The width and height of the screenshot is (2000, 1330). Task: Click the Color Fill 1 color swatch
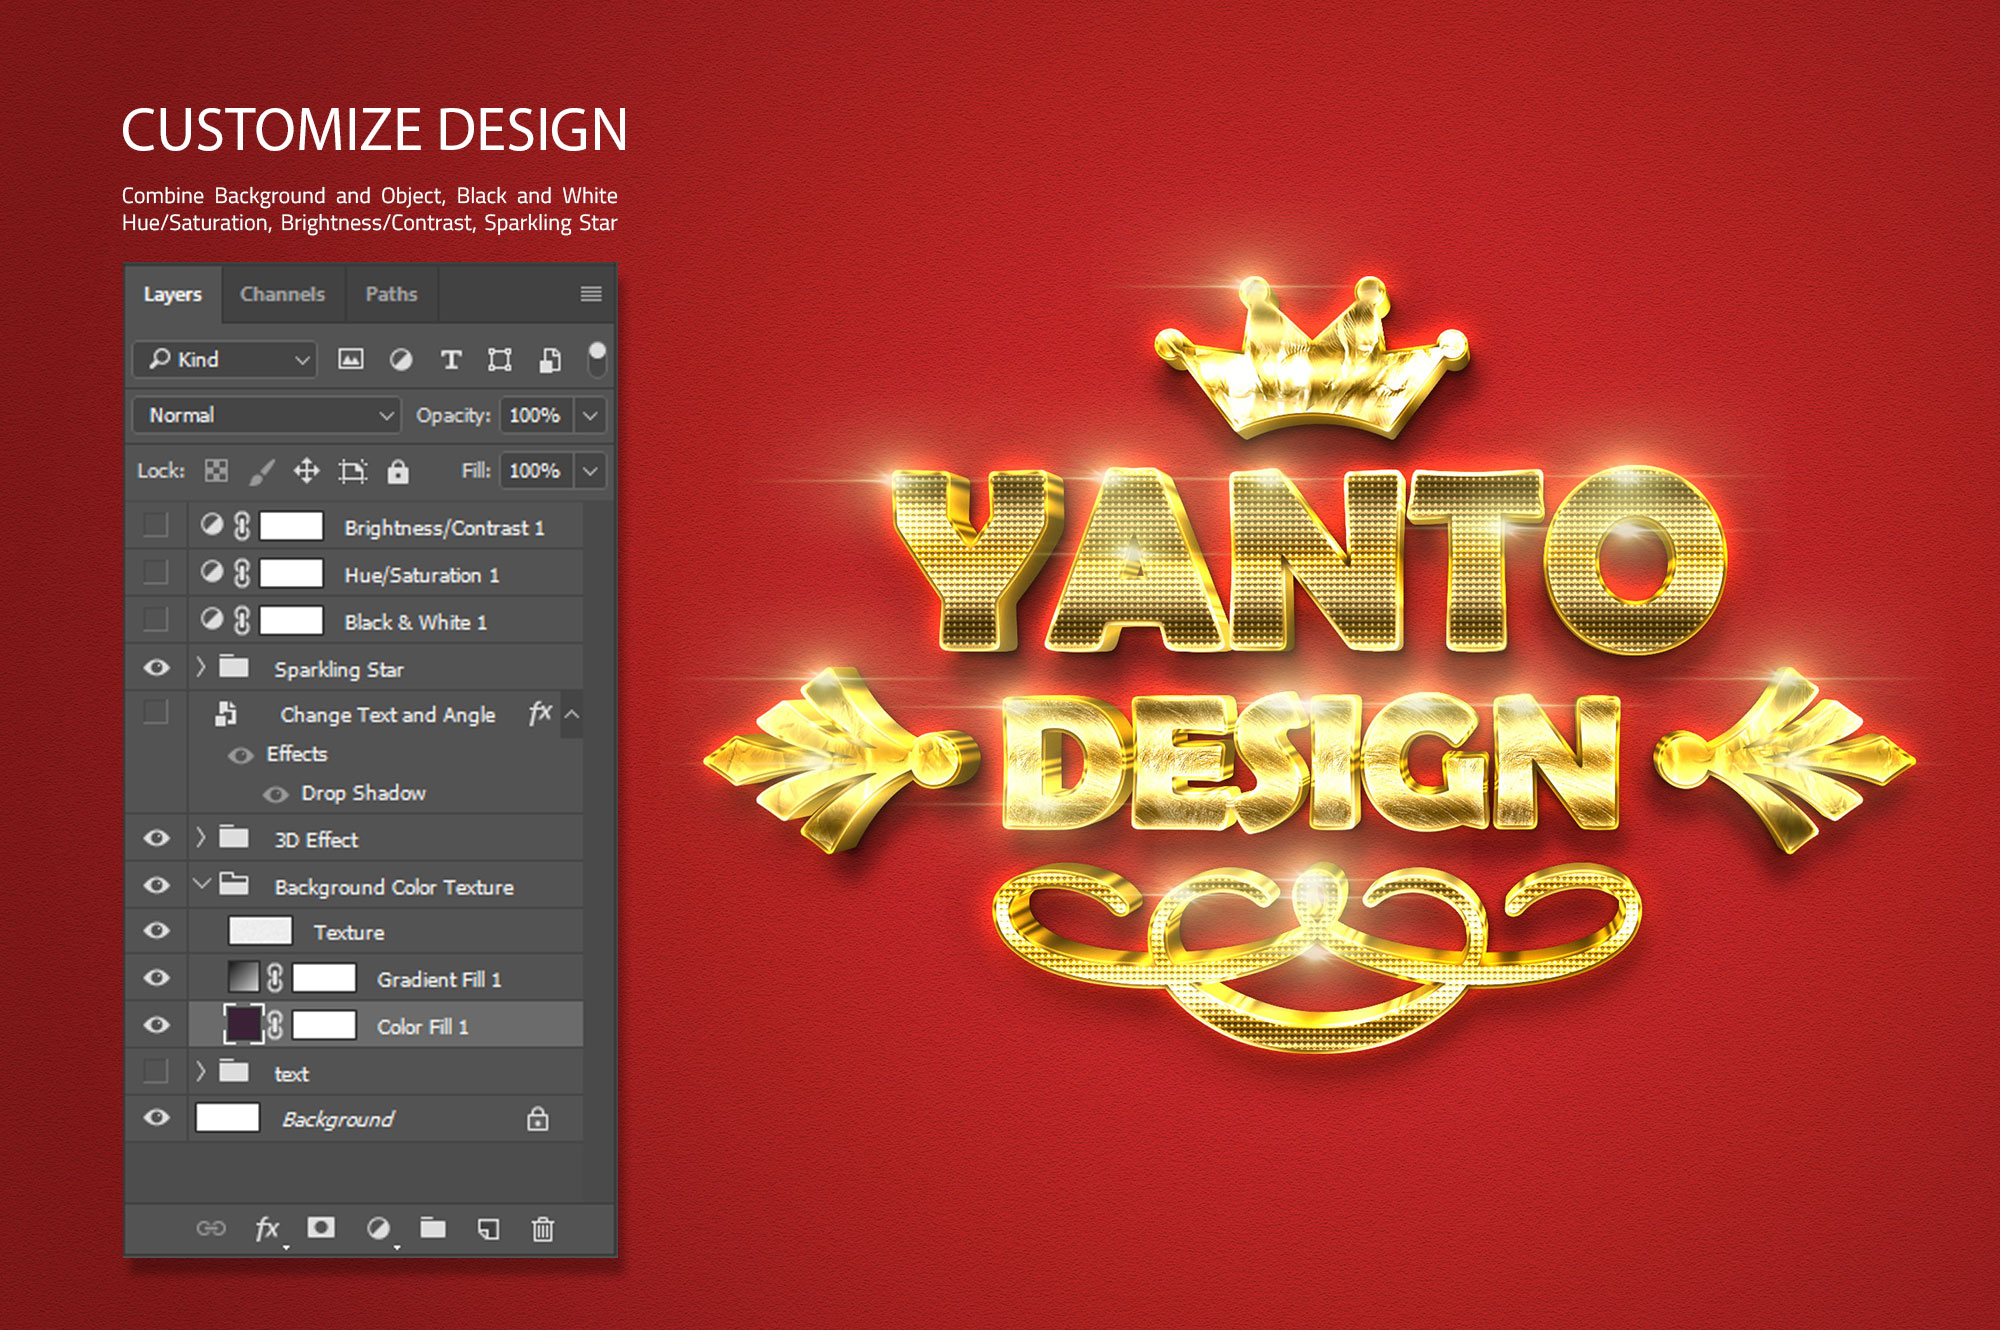(x=243, y=1025)
